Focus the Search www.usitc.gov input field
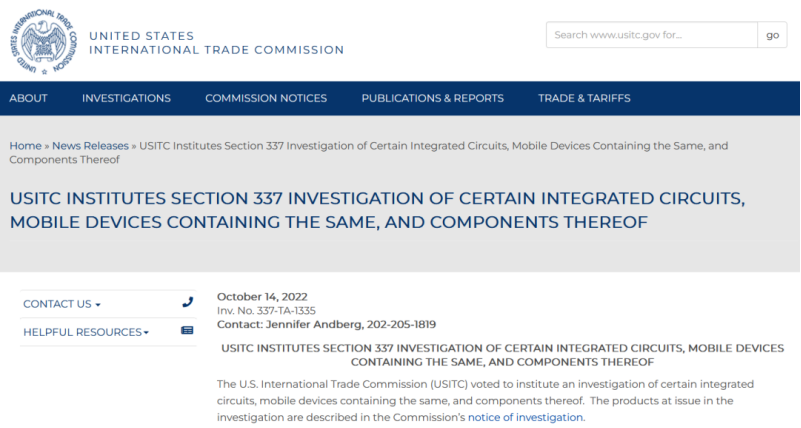This screenshot has height=428, width=801. (651, 35)
